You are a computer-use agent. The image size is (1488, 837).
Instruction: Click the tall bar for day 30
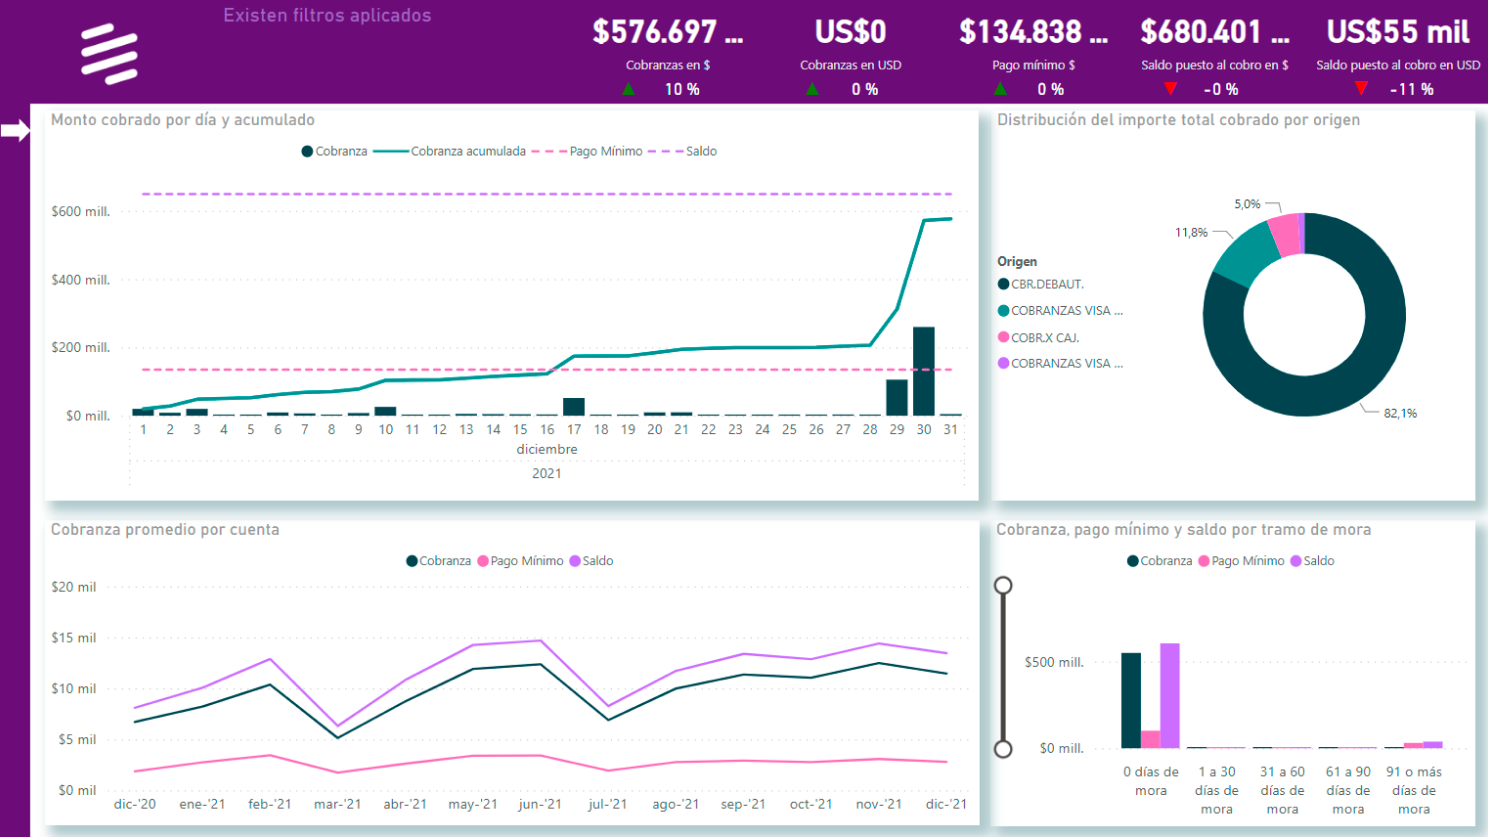click(x=924, y=370)
